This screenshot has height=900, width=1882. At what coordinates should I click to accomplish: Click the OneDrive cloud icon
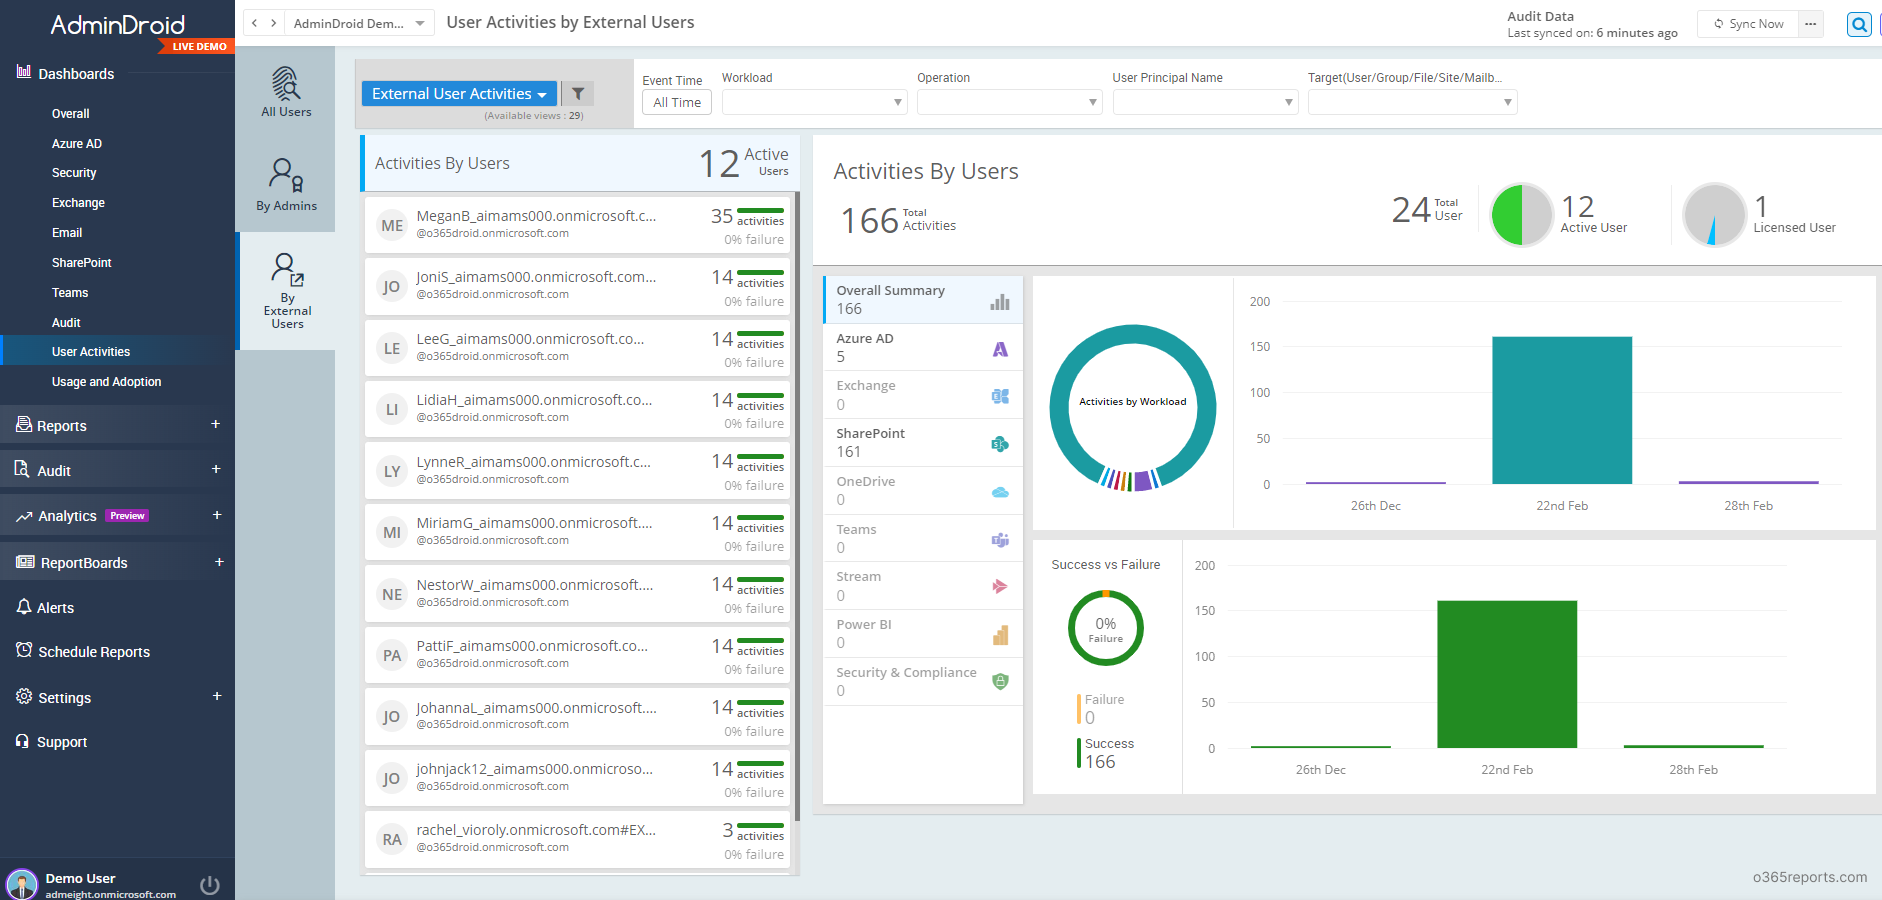pyautogui.click(x=1000, y=492)
